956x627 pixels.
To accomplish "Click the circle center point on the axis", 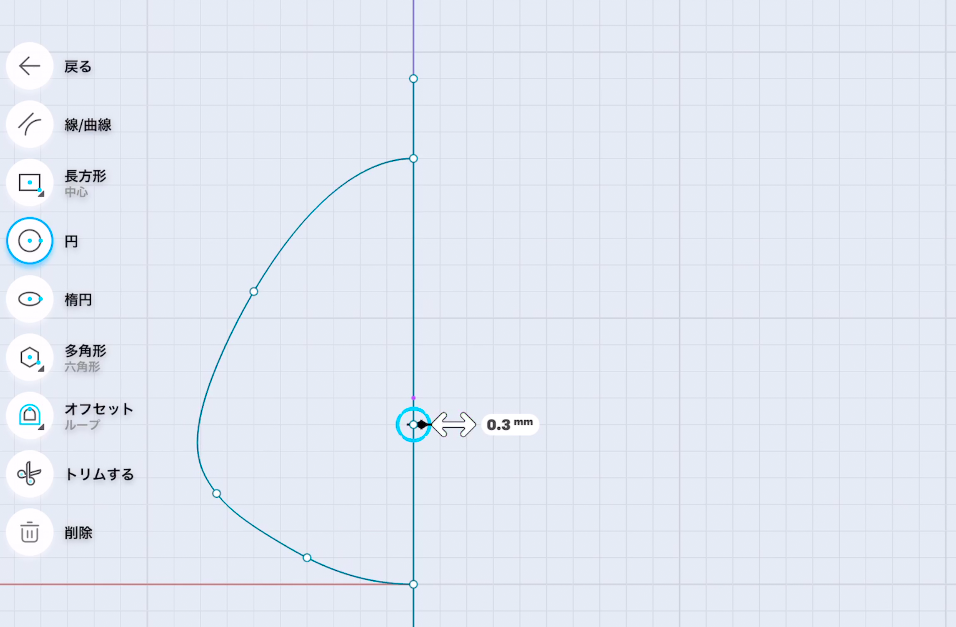I will tap(413, 425).
